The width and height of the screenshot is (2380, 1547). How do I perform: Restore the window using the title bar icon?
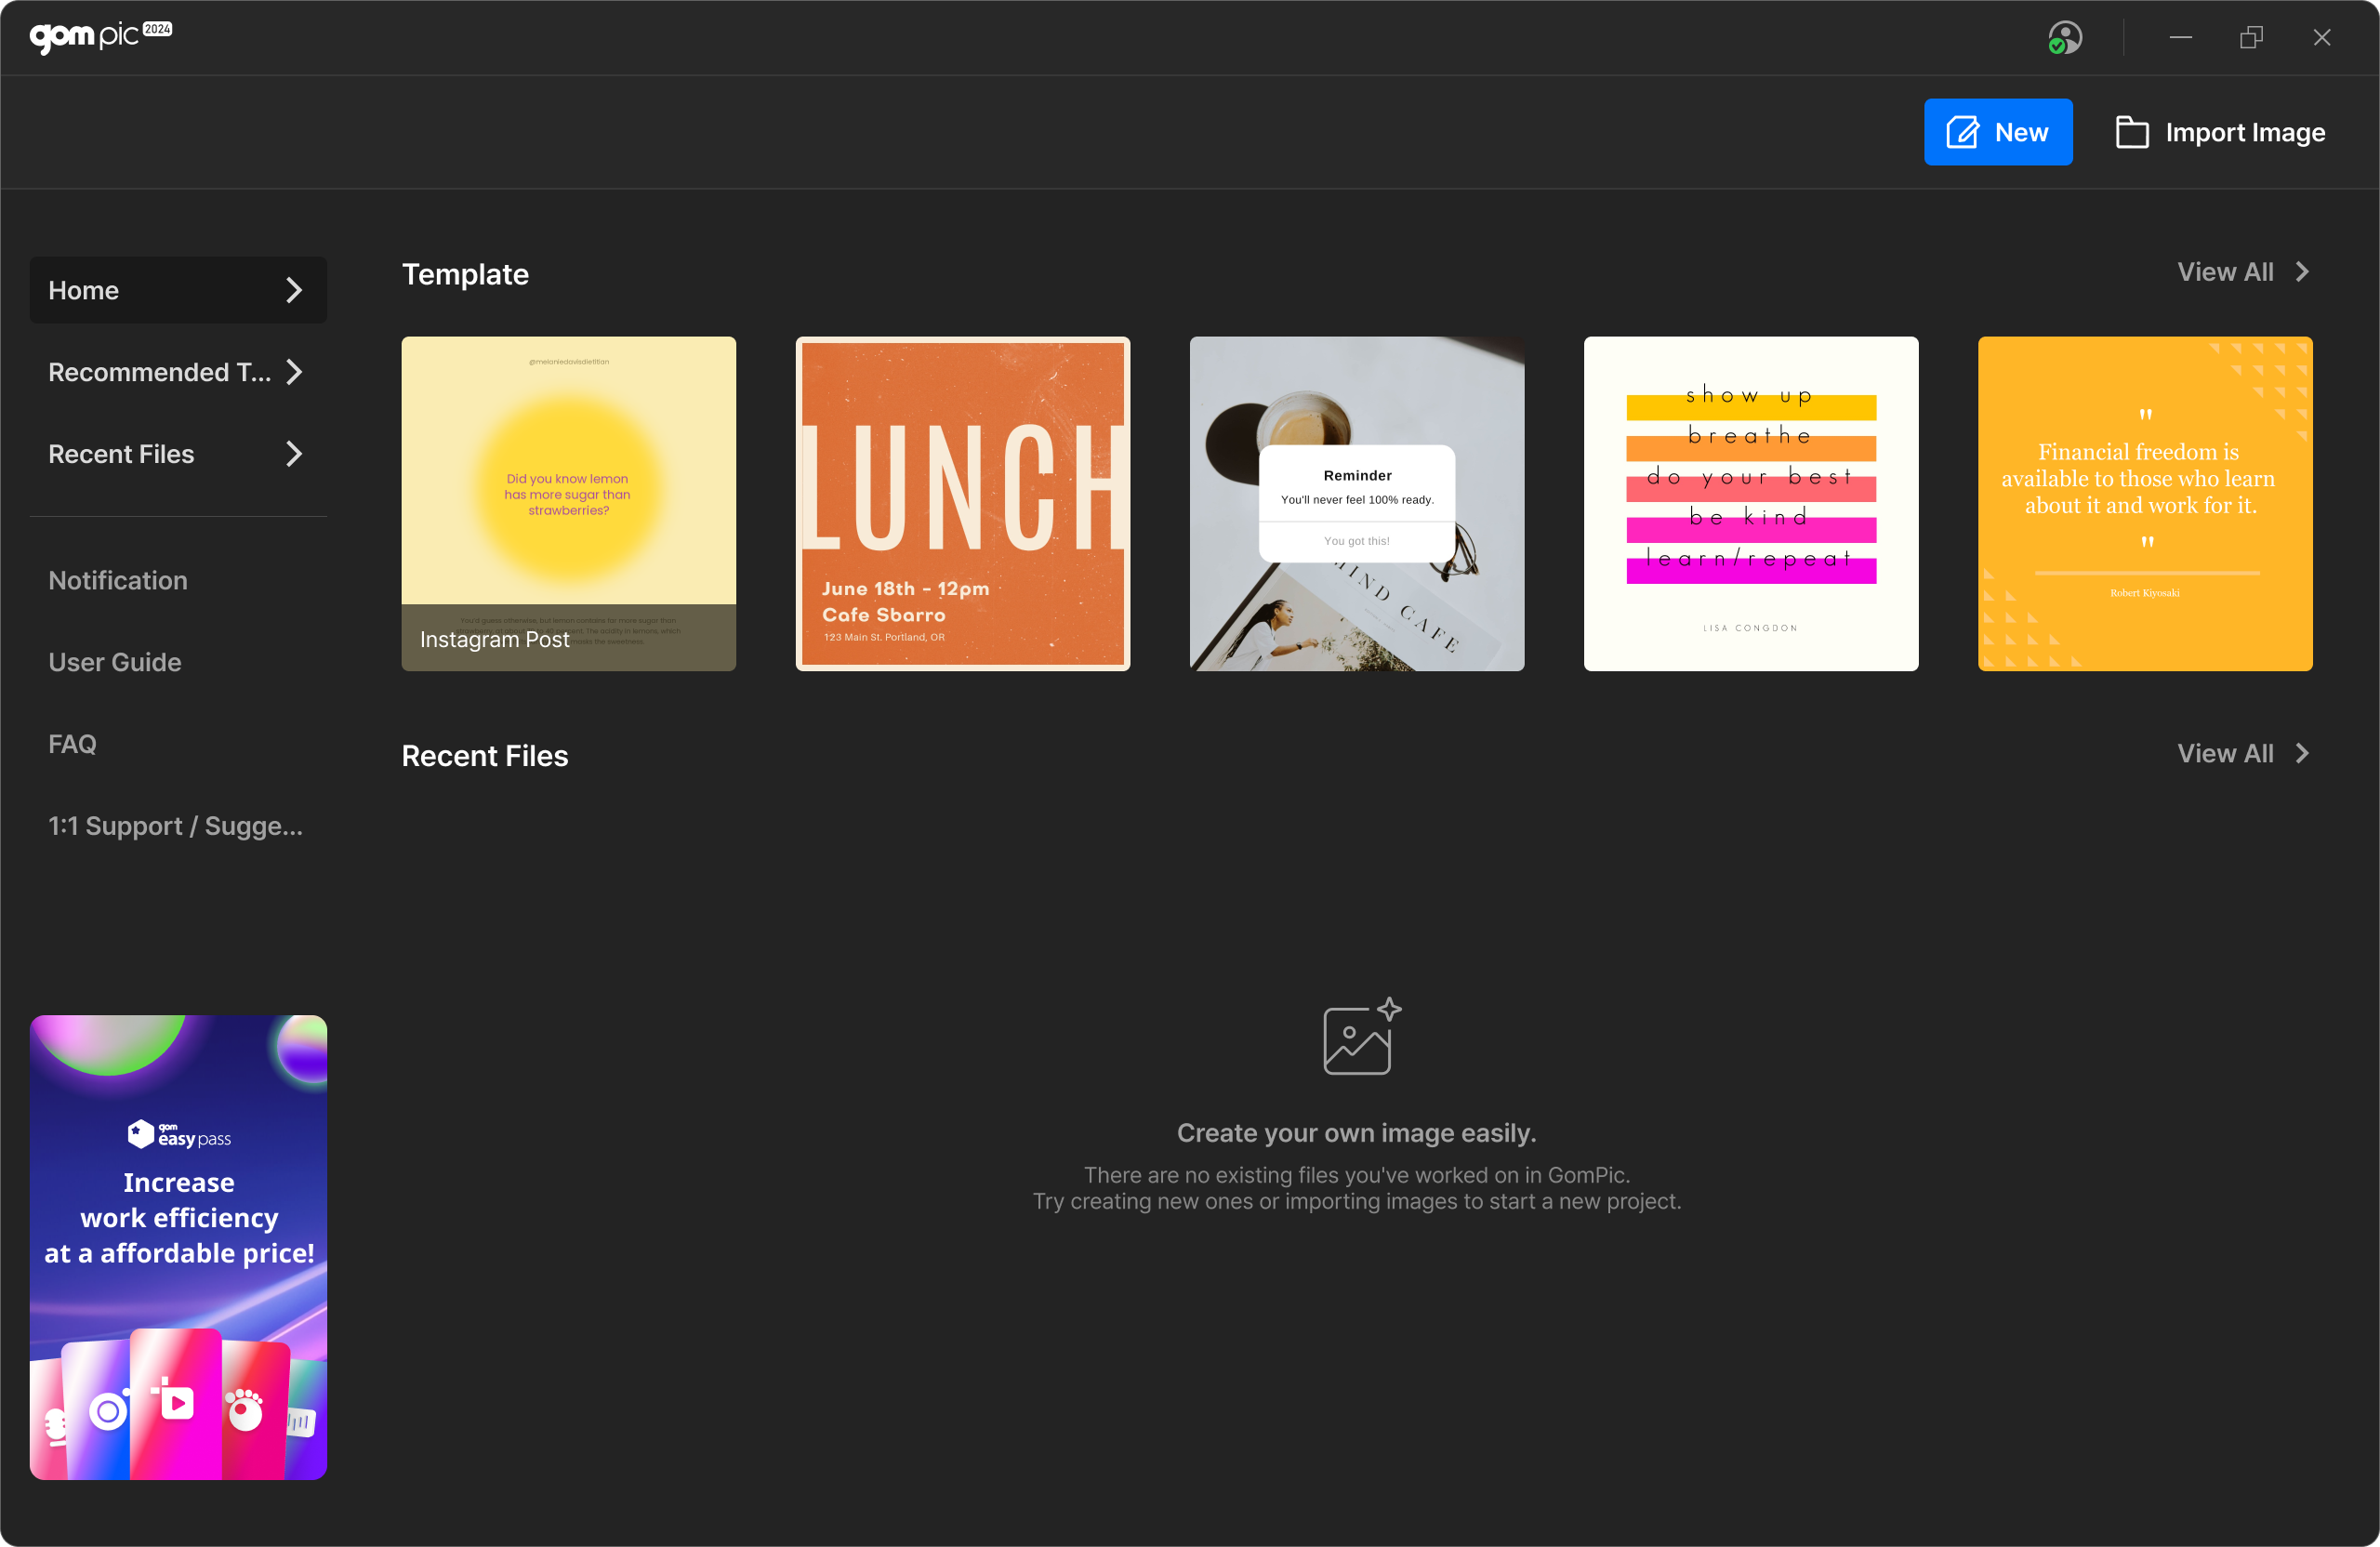[2251, 38]
